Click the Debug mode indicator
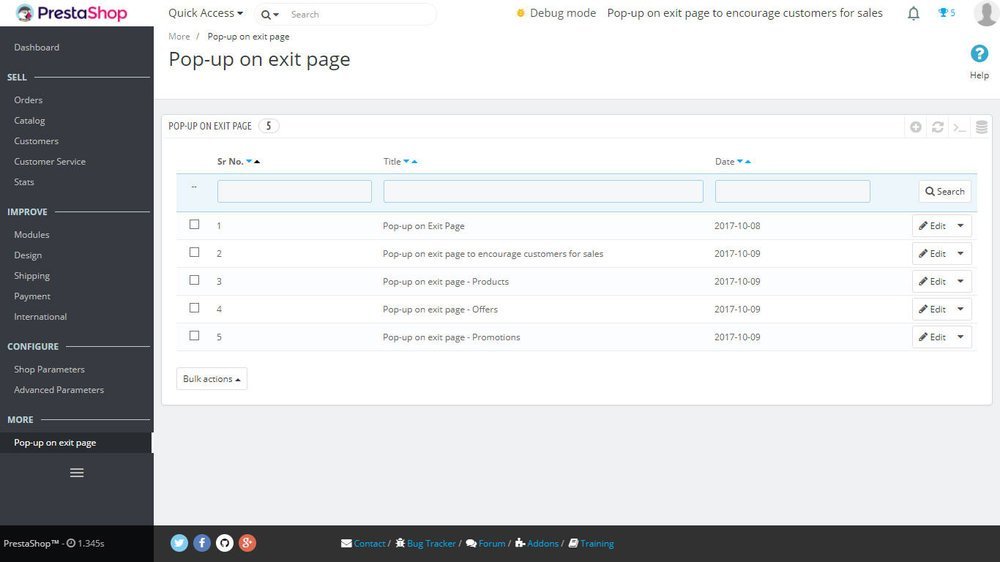The height and width of the screenshot is (562, 1000). point(555,13)
